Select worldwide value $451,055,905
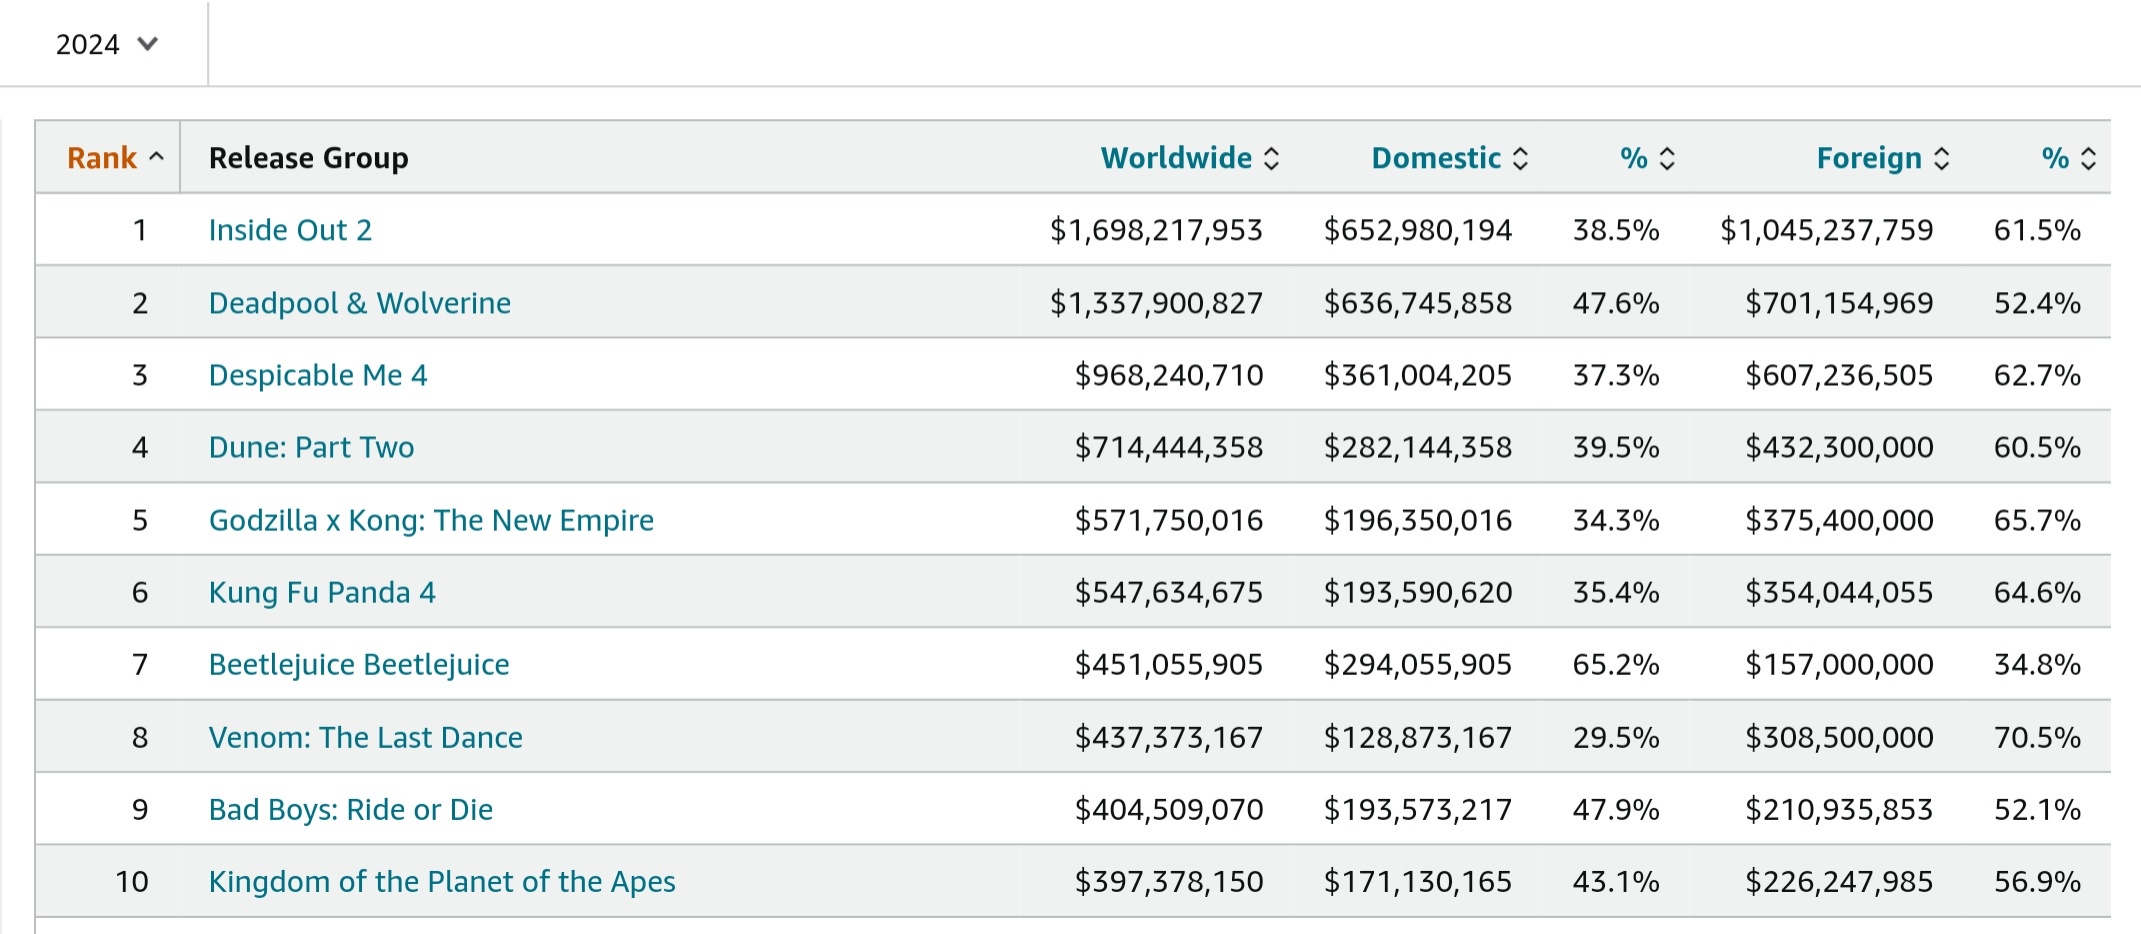Image resolution: width=2141 pixels, height=934 pixels. 1169,664
